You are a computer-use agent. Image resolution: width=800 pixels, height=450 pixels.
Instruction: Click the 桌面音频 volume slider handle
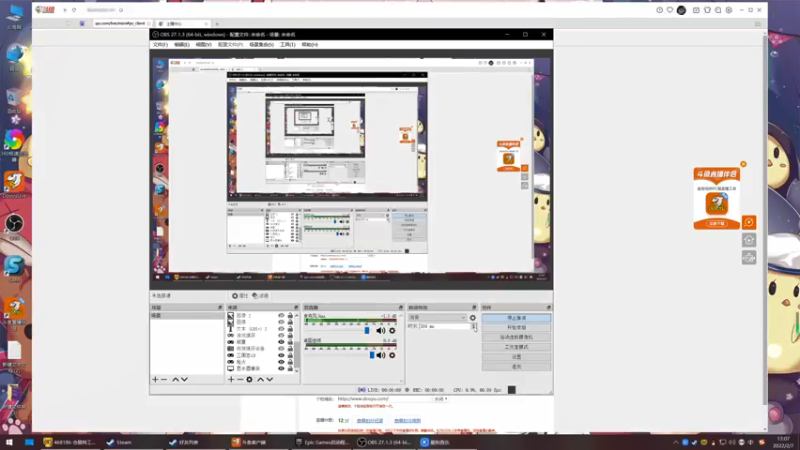372,355
